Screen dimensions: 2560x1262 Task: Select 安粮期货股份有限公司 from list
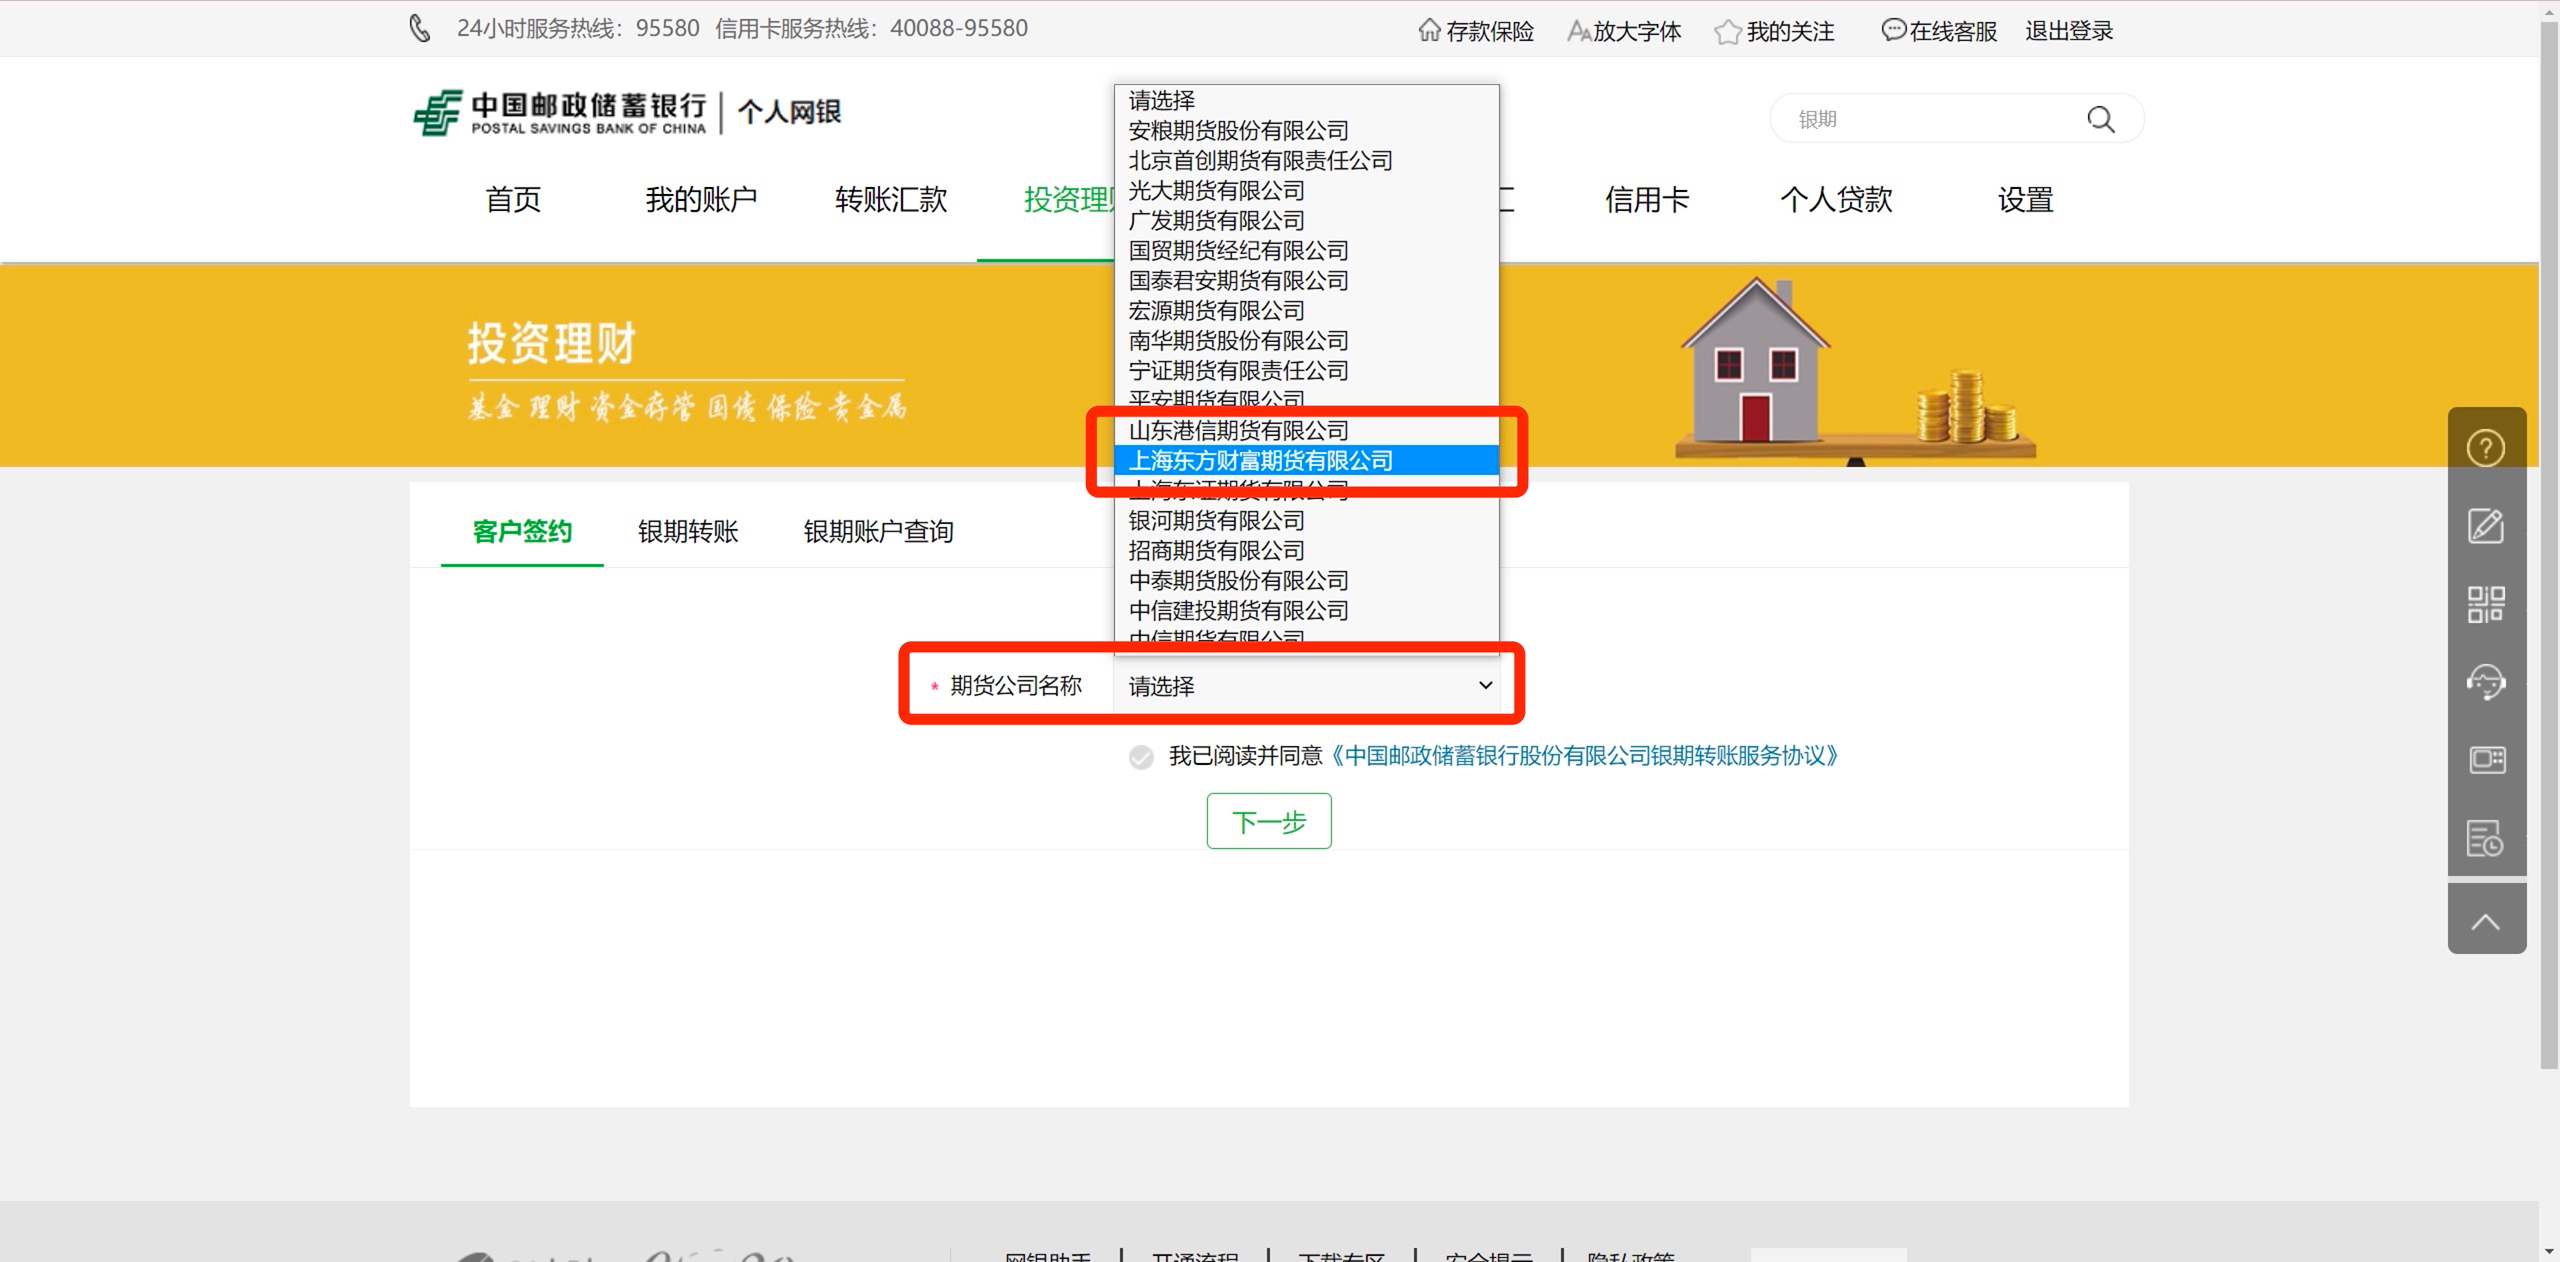1306,131
